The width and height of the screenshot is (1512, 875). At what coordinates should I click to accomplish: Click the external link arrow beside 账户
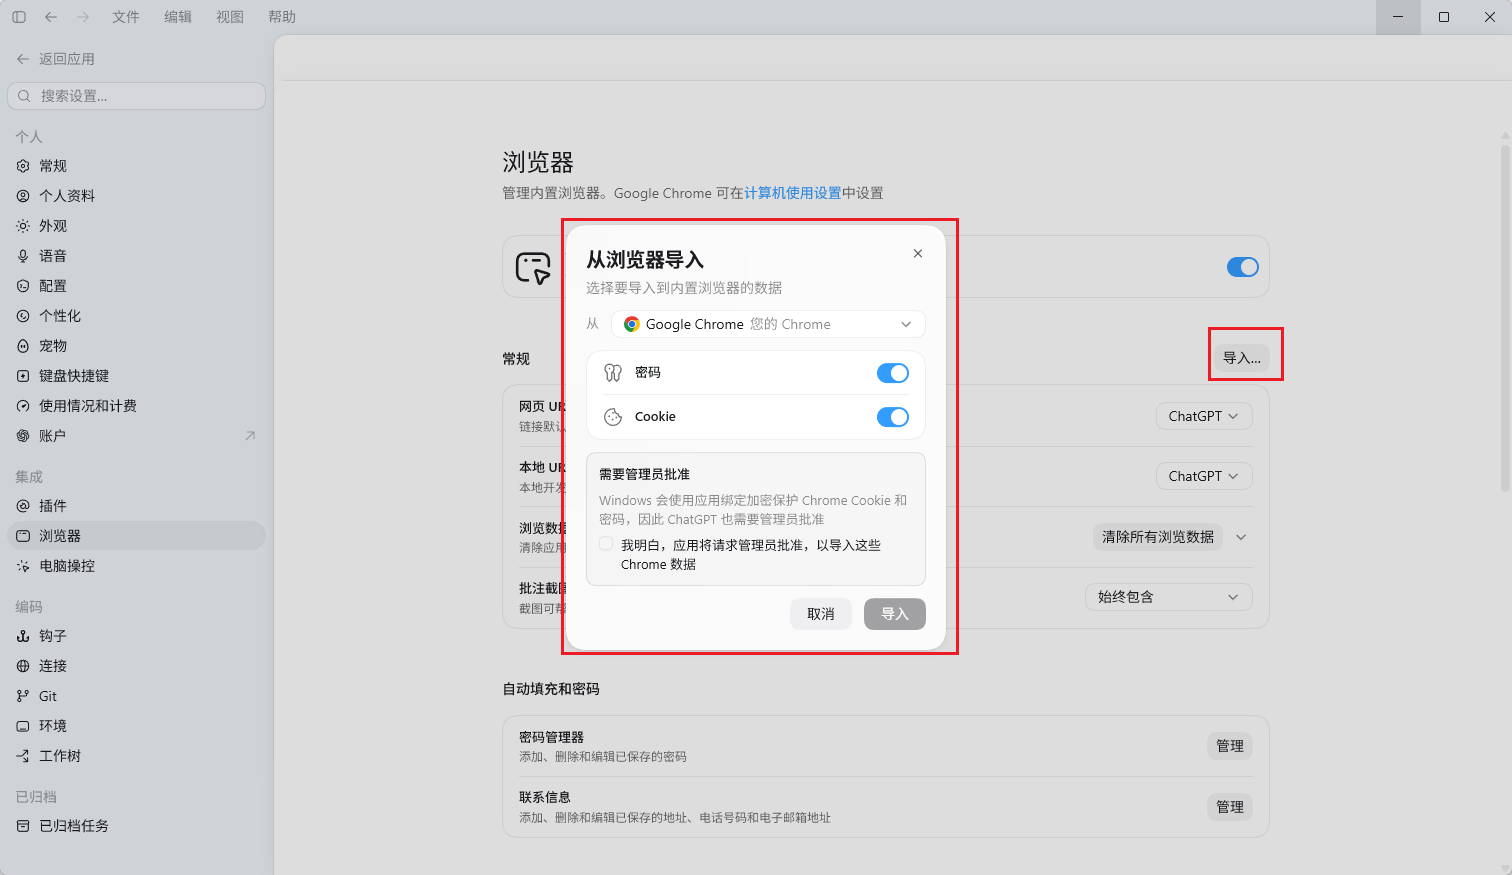[x=250, y=436]
